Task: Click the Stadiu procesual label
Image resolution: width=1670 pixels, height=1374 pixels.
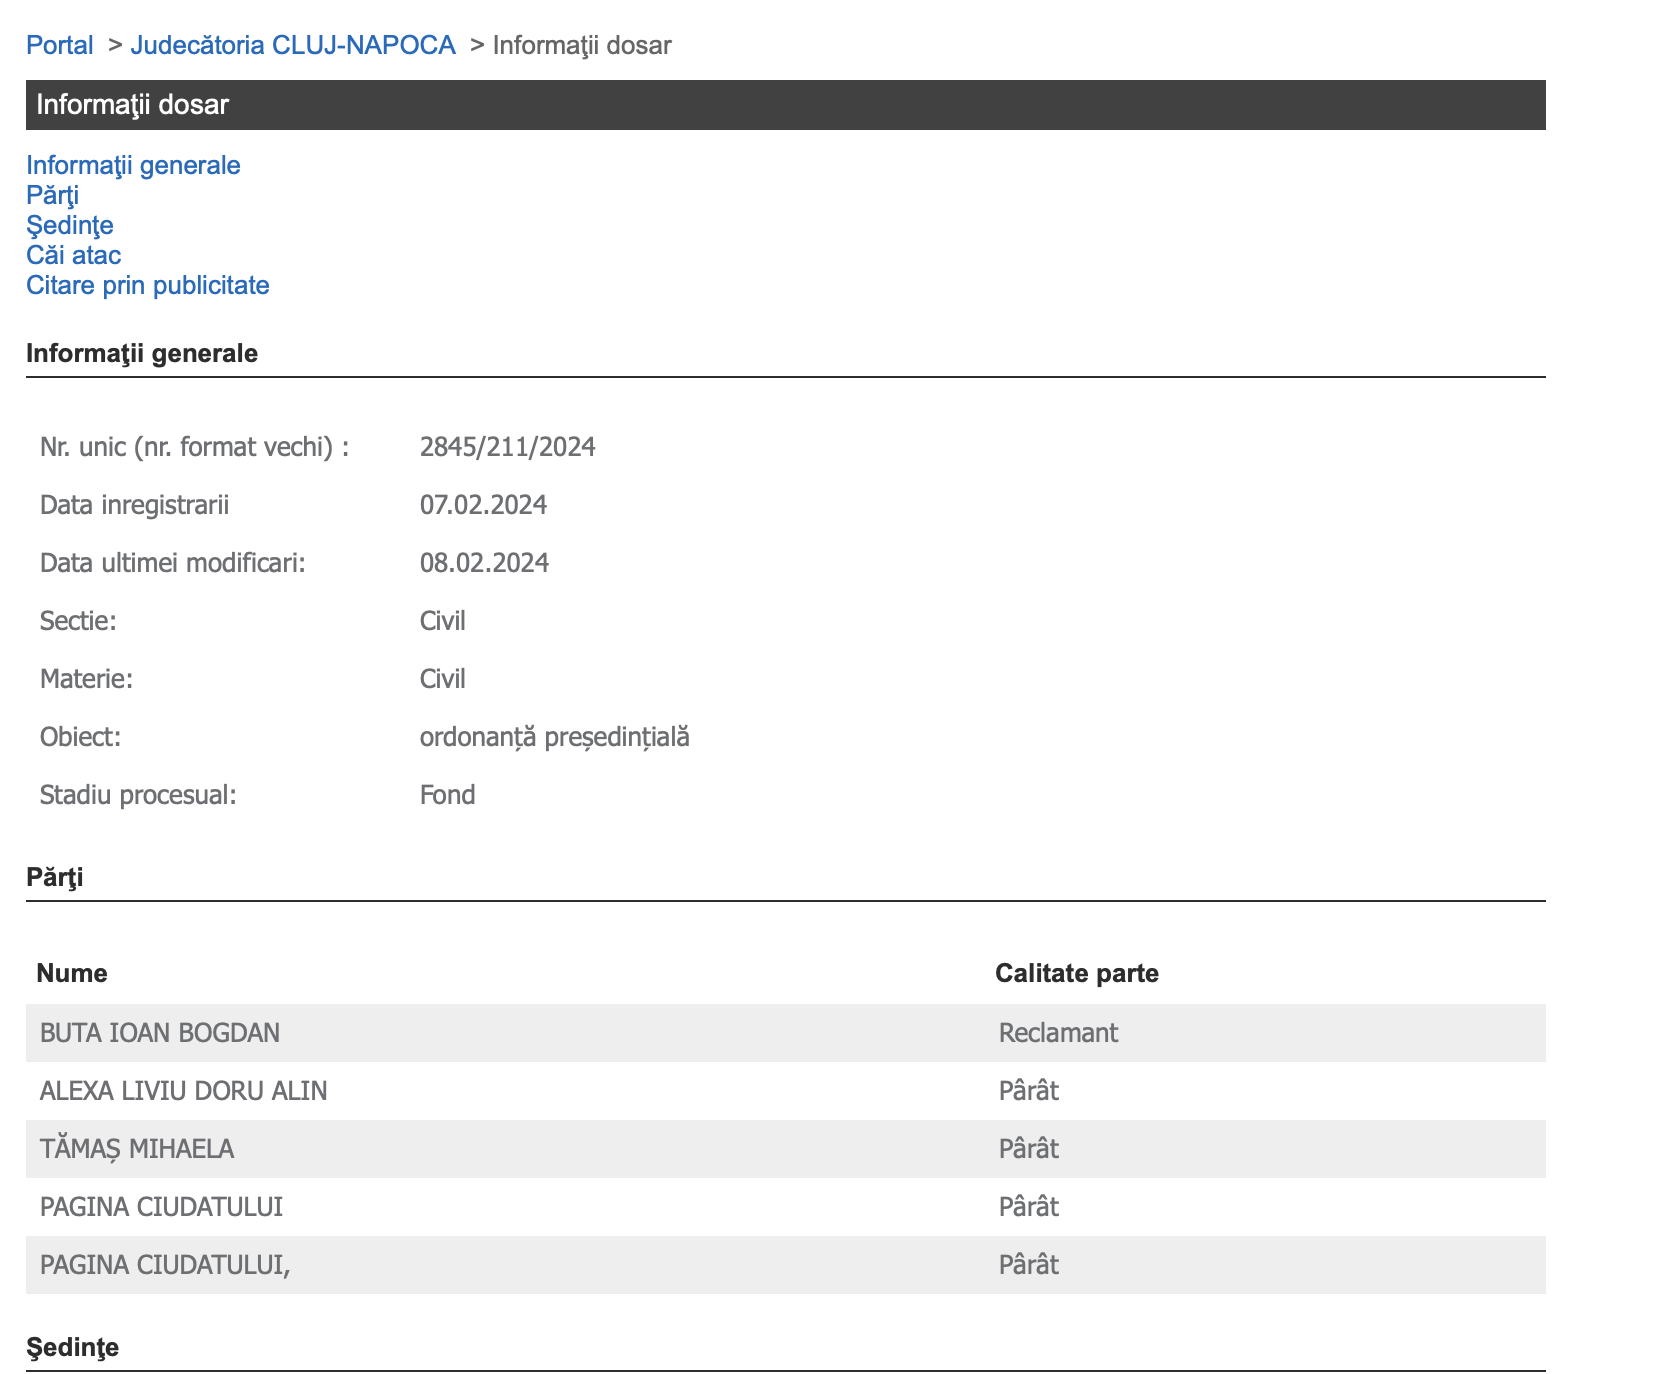Action: pyautogui.click(x=138, y=795)
